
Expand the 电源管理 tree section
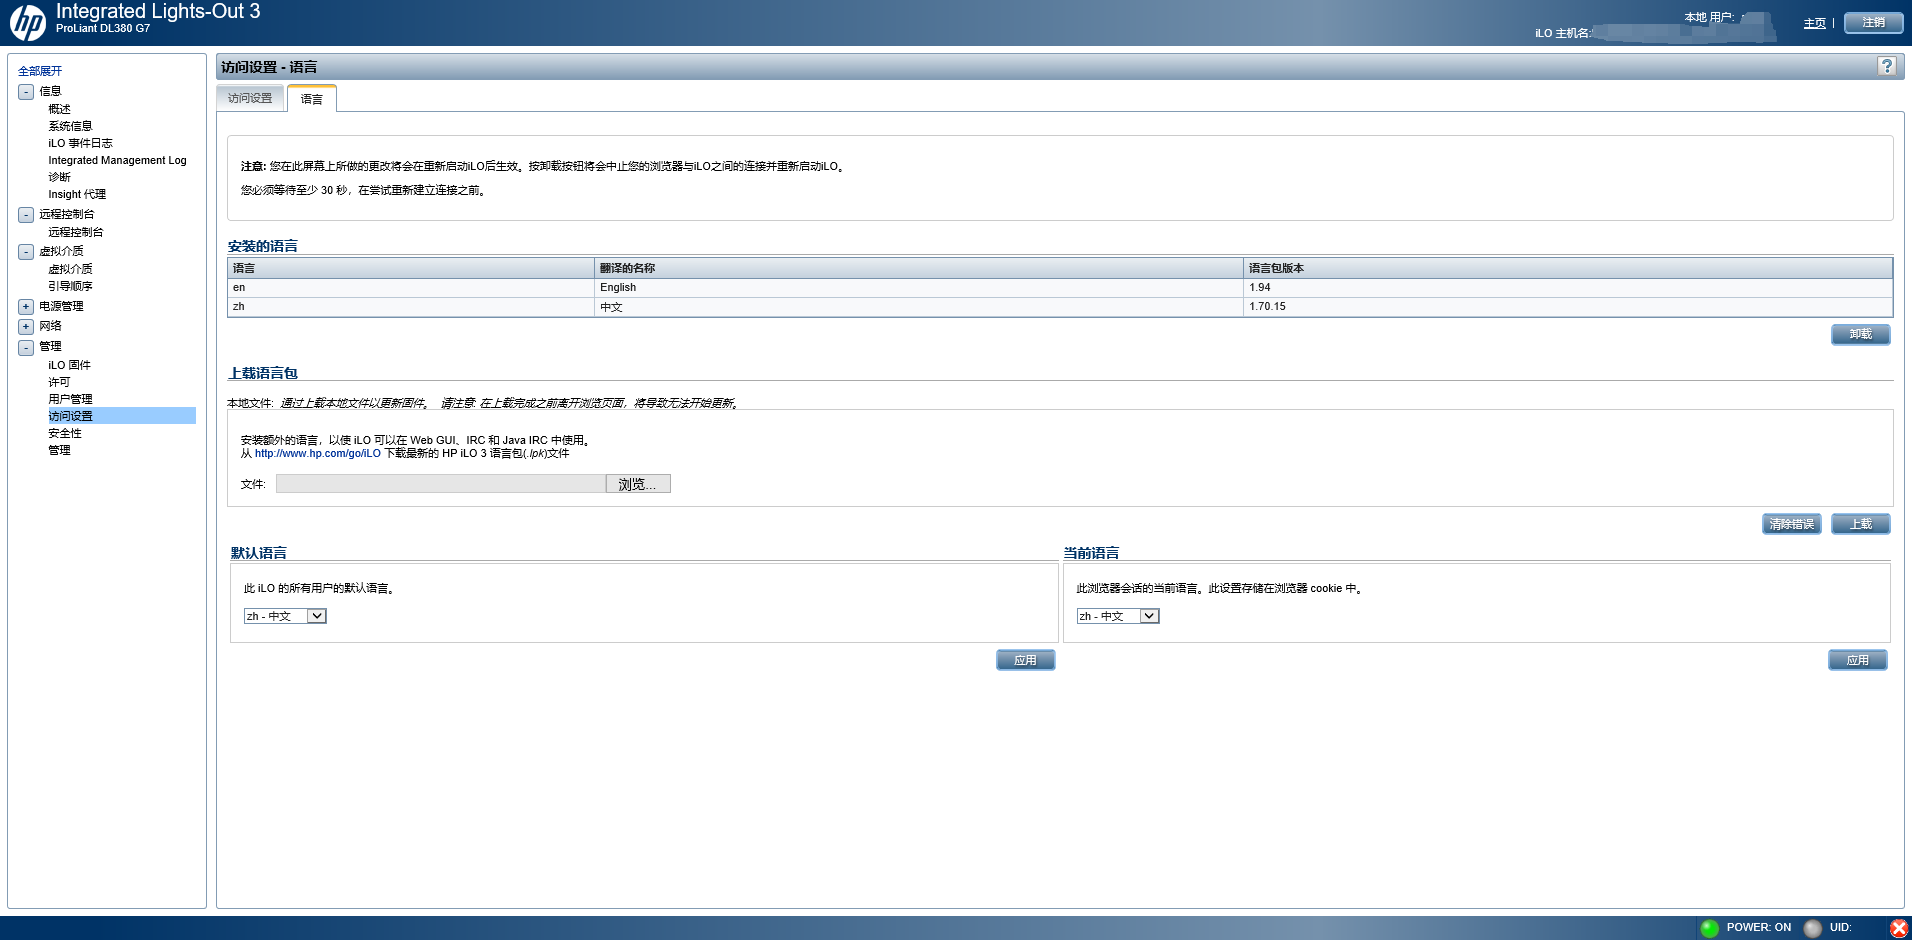pos(26,307)
